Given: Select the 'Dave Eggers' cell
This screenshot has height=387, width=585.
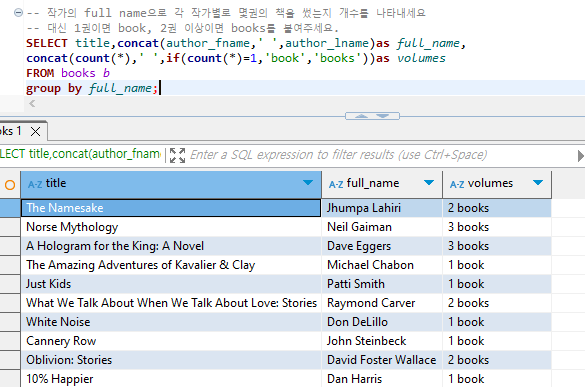Looking at the screenshot, I should [x=382, y=246].
